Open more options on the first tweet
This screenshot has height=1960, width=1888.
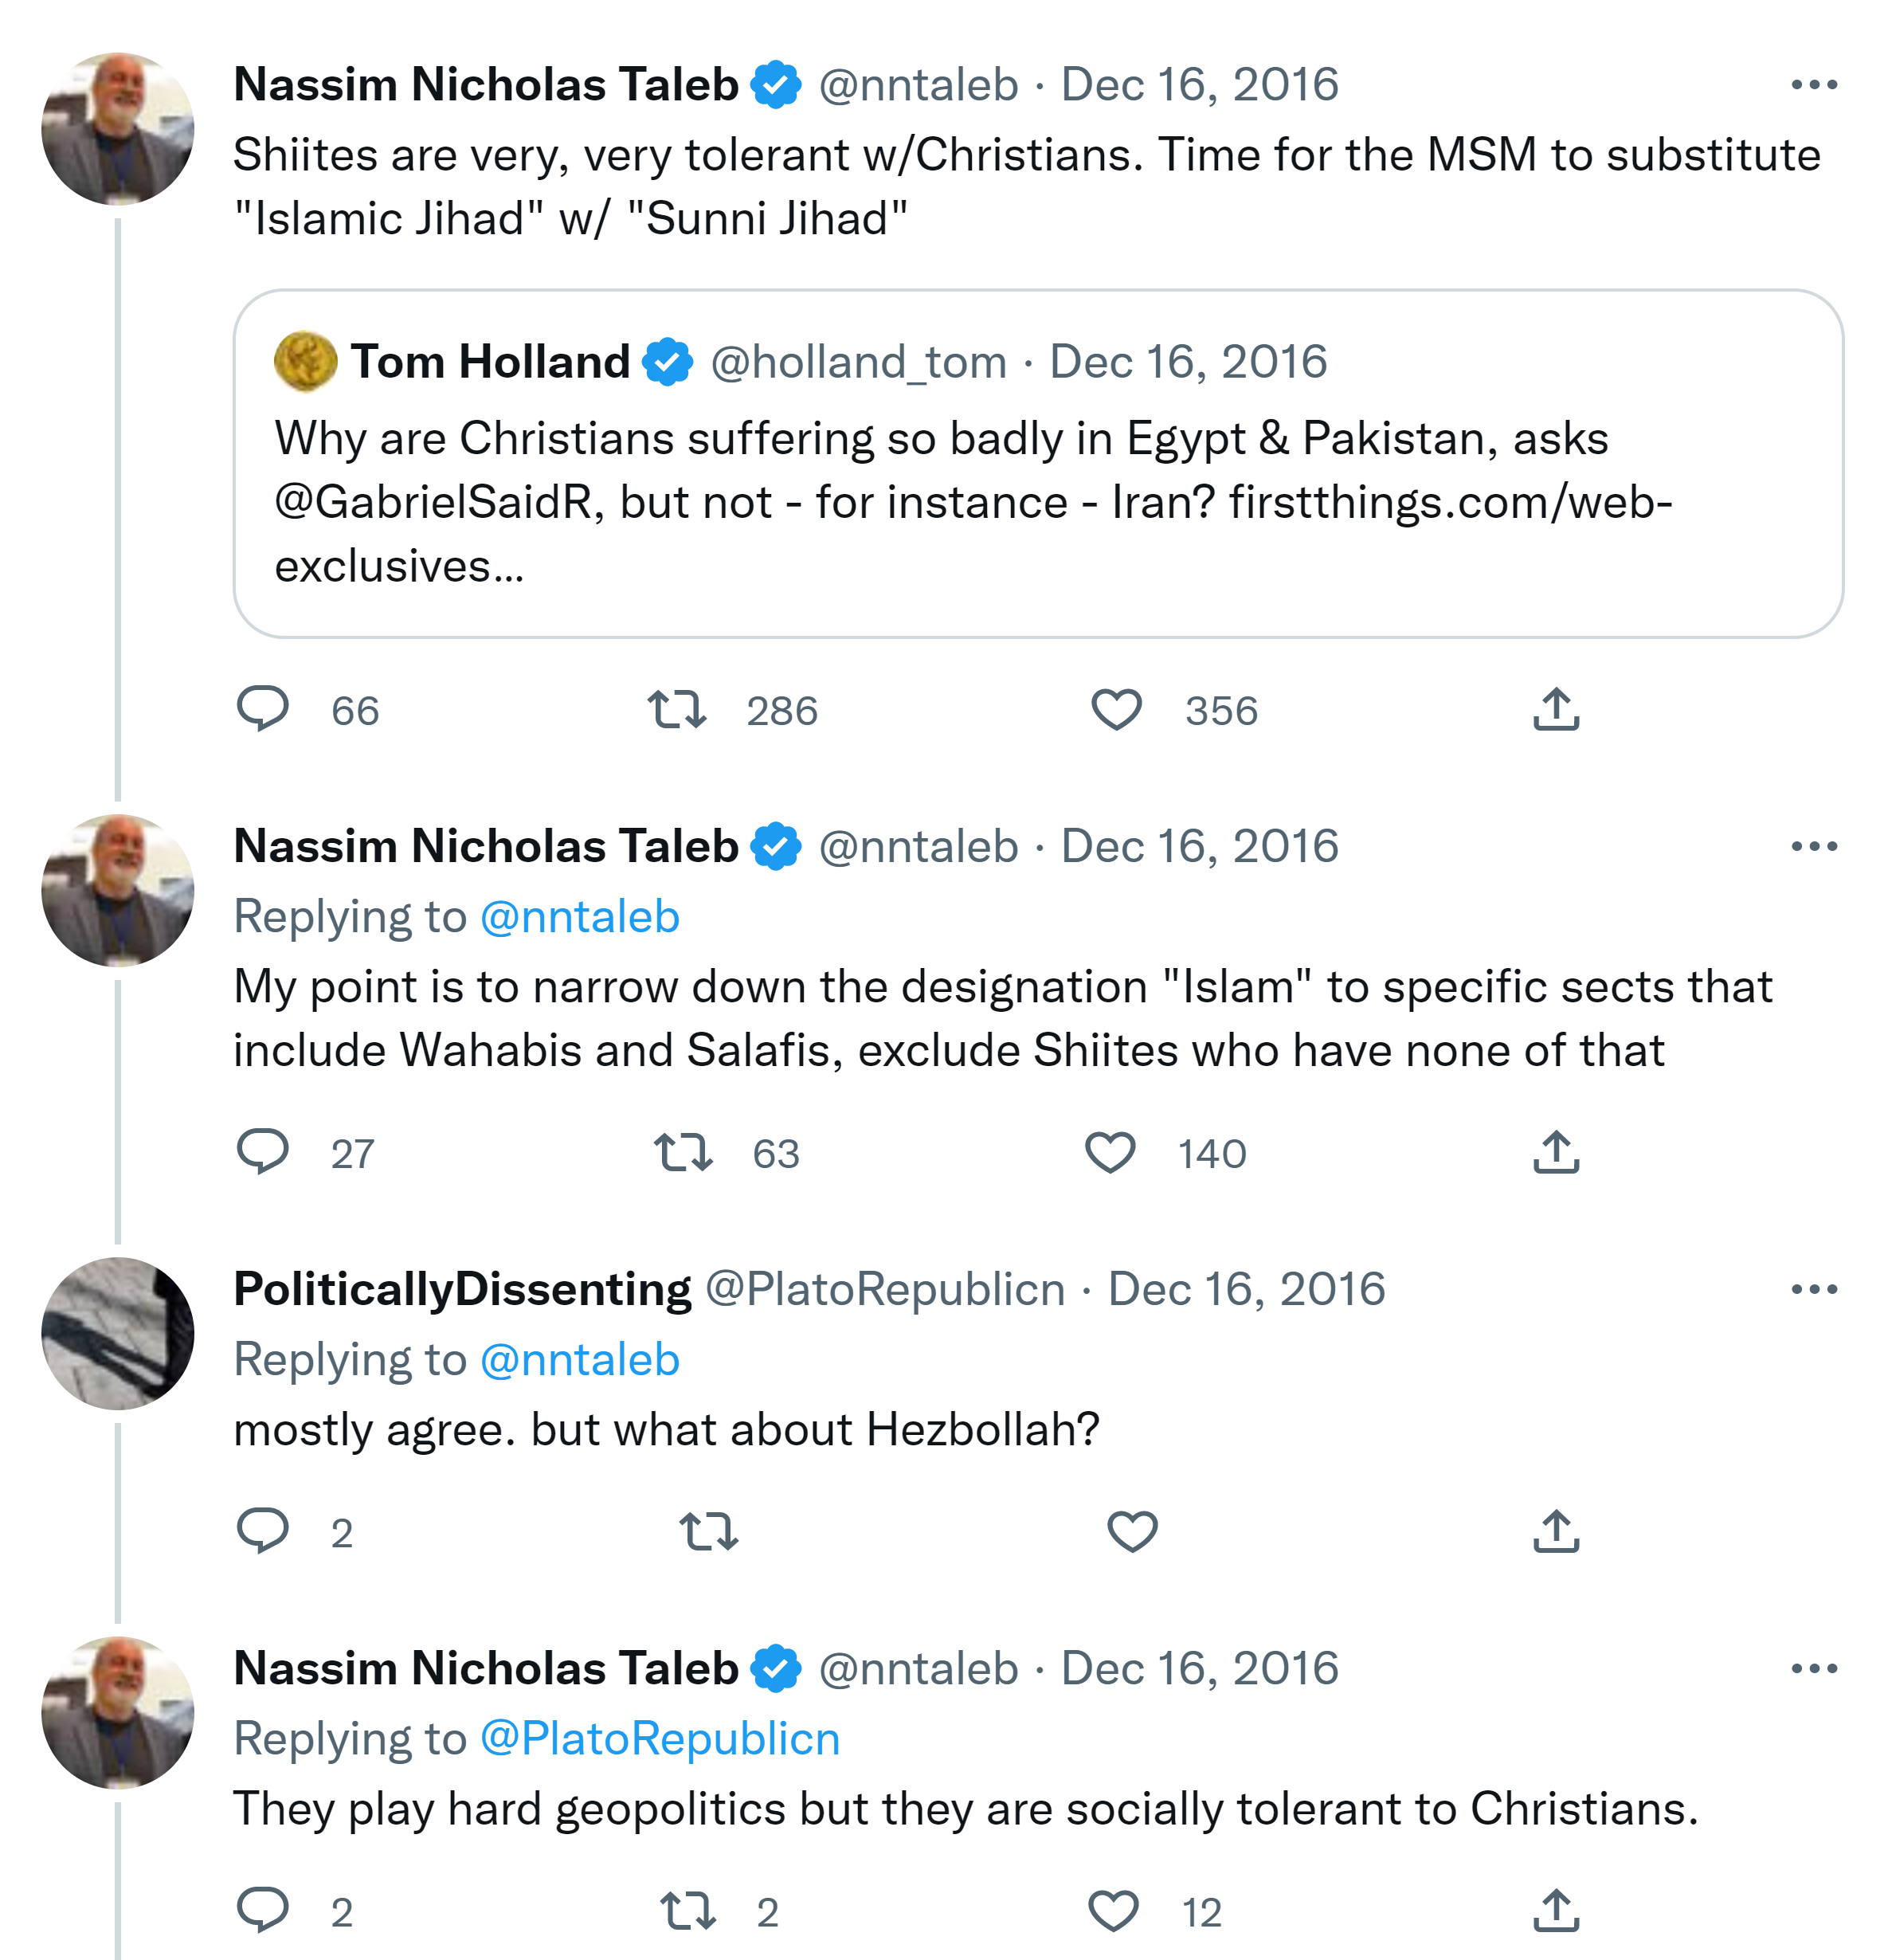tap(1813, 85)
